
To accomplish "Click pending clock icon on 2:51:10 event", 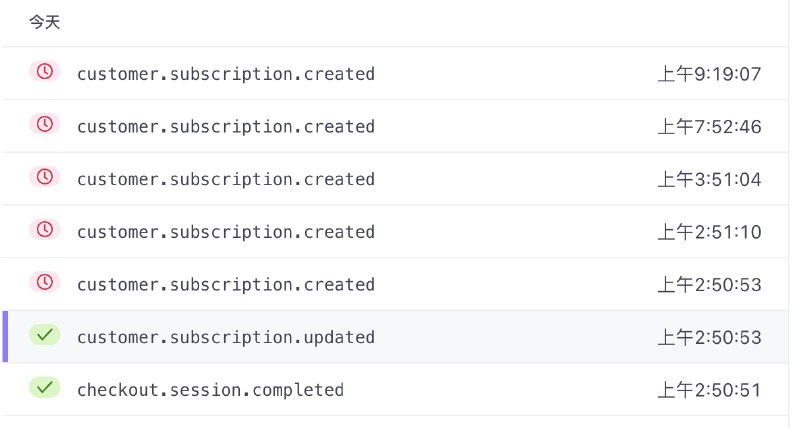I will pyautogui.click(x=45, y=229).
